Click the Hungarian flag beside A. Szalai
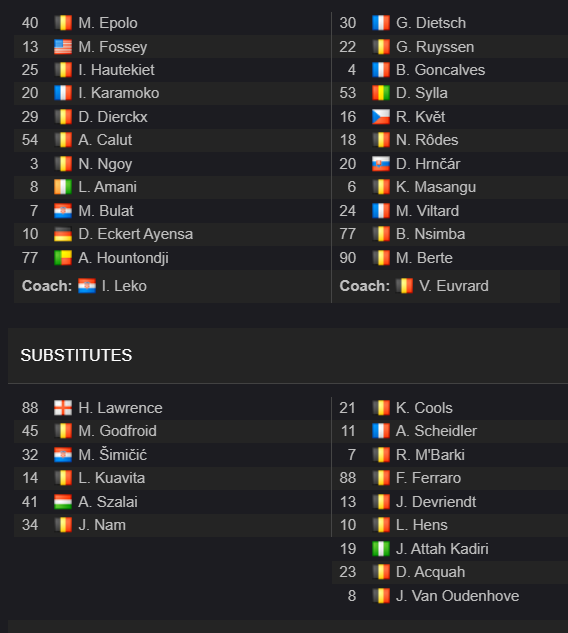 tap(63, 502)
